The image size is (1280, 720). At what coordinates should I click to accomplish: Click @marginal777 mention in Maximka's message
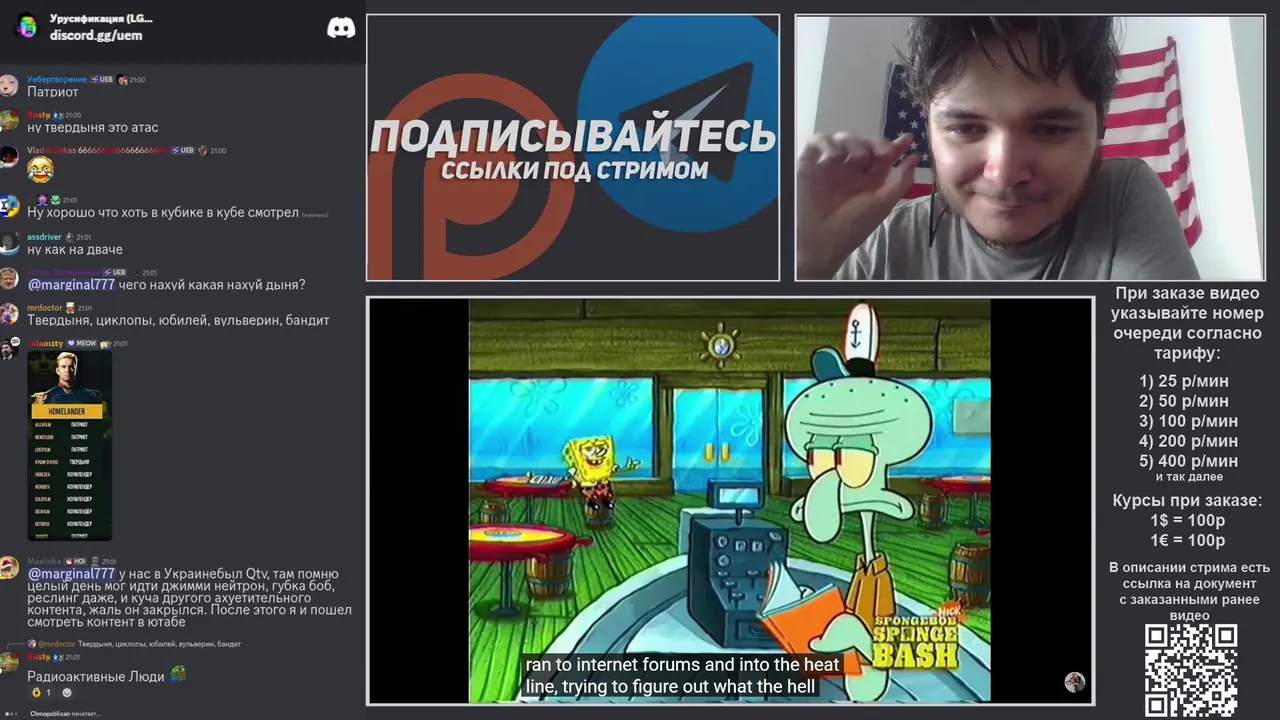coord(71,574)
